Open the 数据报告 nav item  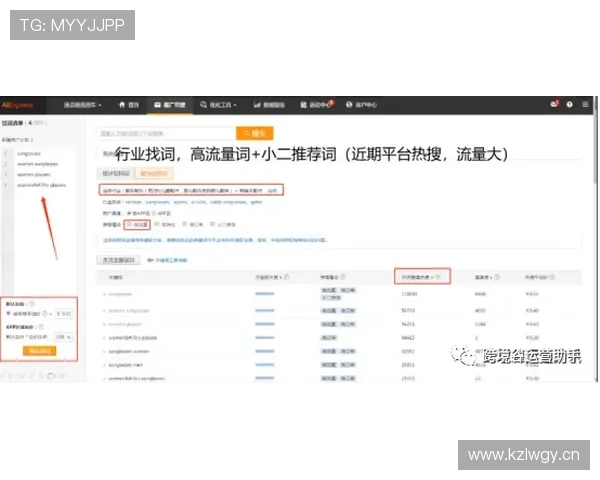[x=269, y=104]
